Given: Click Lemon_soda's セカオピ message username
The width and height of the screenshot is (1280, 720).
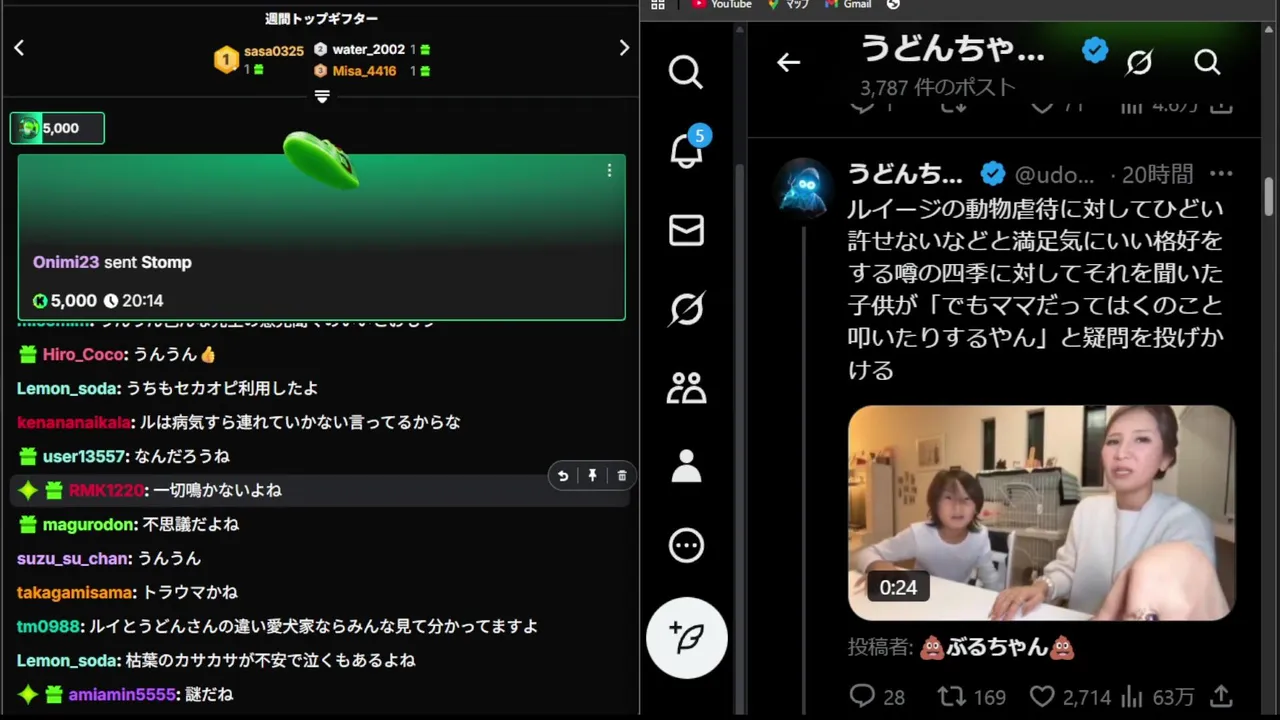Looking at the screenshot, I should click(67, 389).
